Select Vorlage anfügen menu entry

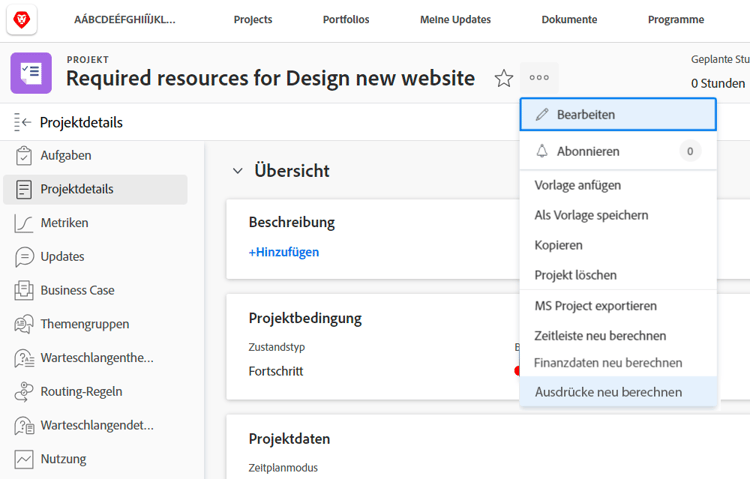point(618,185)
